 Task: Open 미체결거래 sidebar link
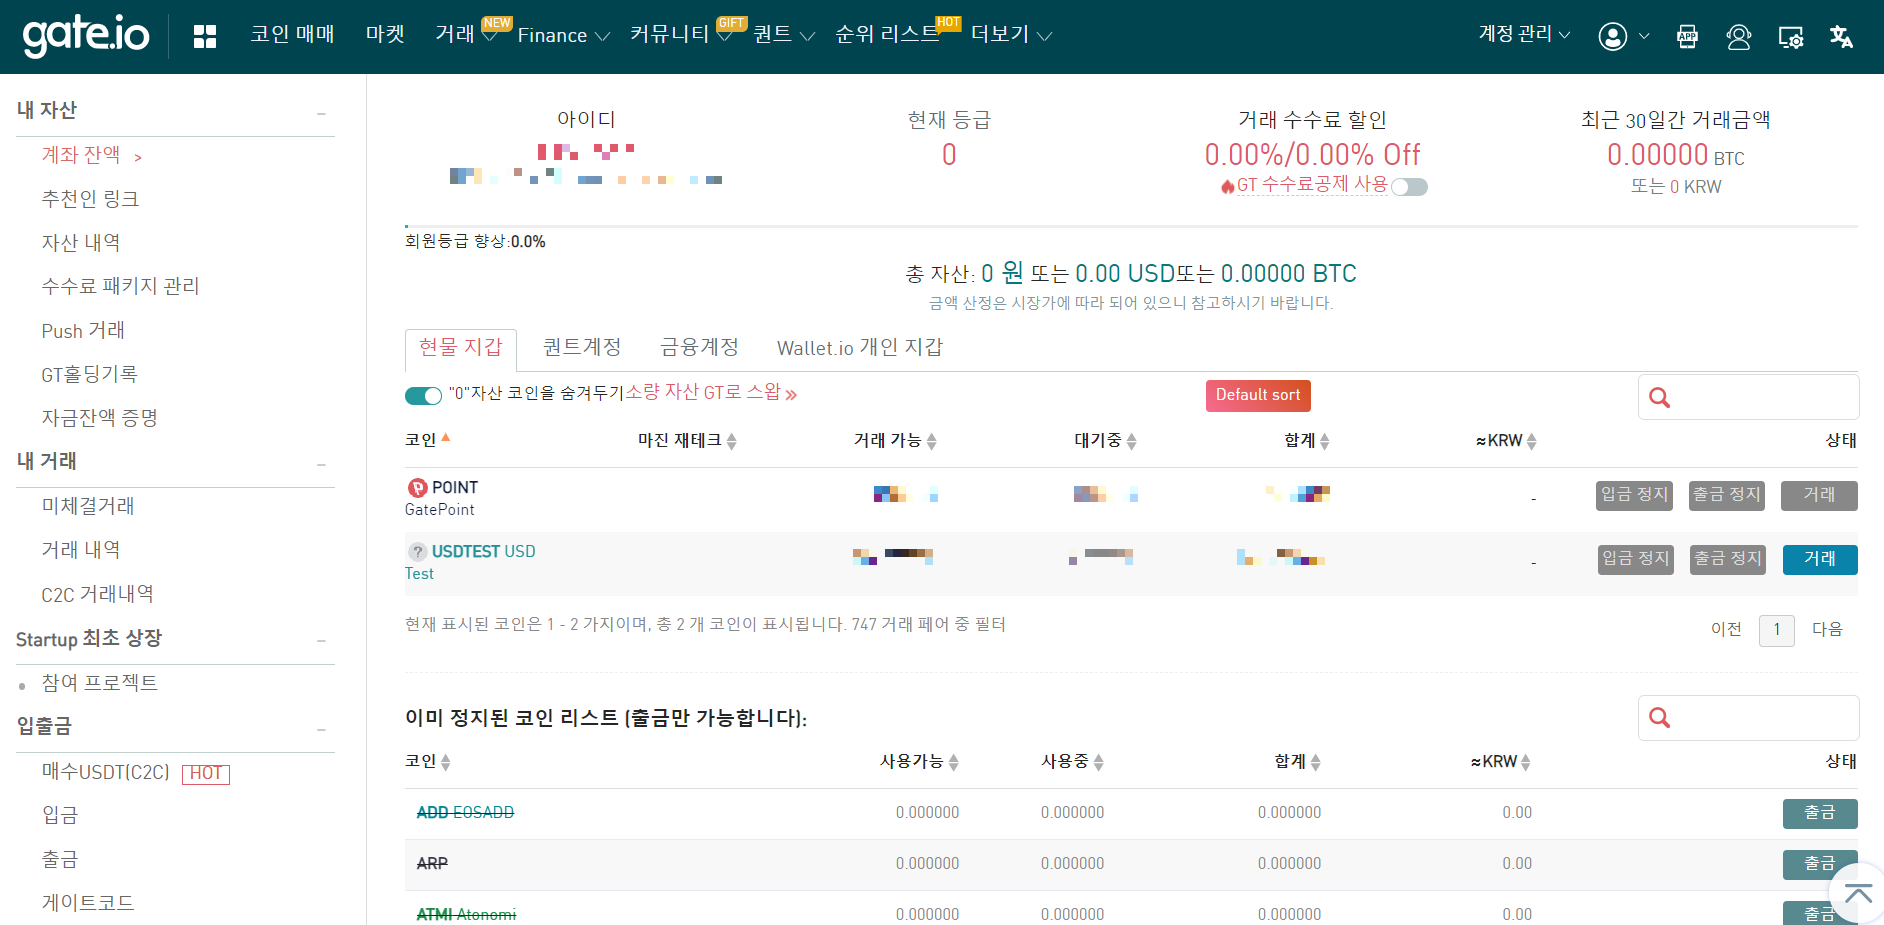[x=88, y=506]
